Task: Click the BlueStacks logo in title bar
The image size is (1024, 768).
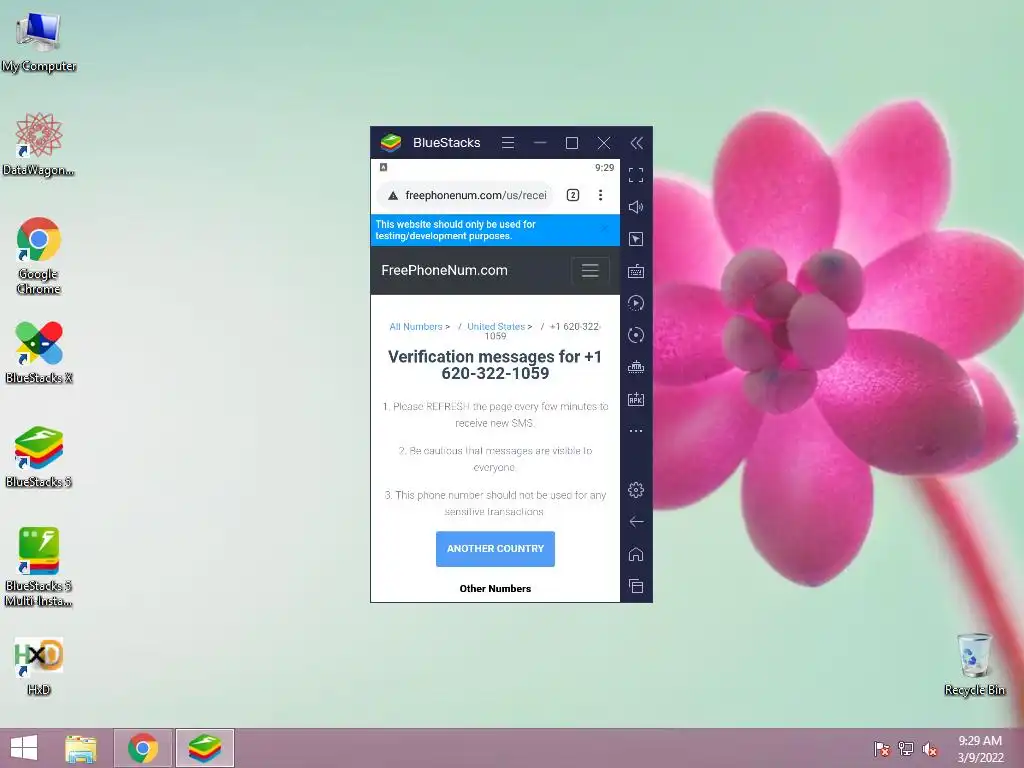Action: tap(391, 142)
